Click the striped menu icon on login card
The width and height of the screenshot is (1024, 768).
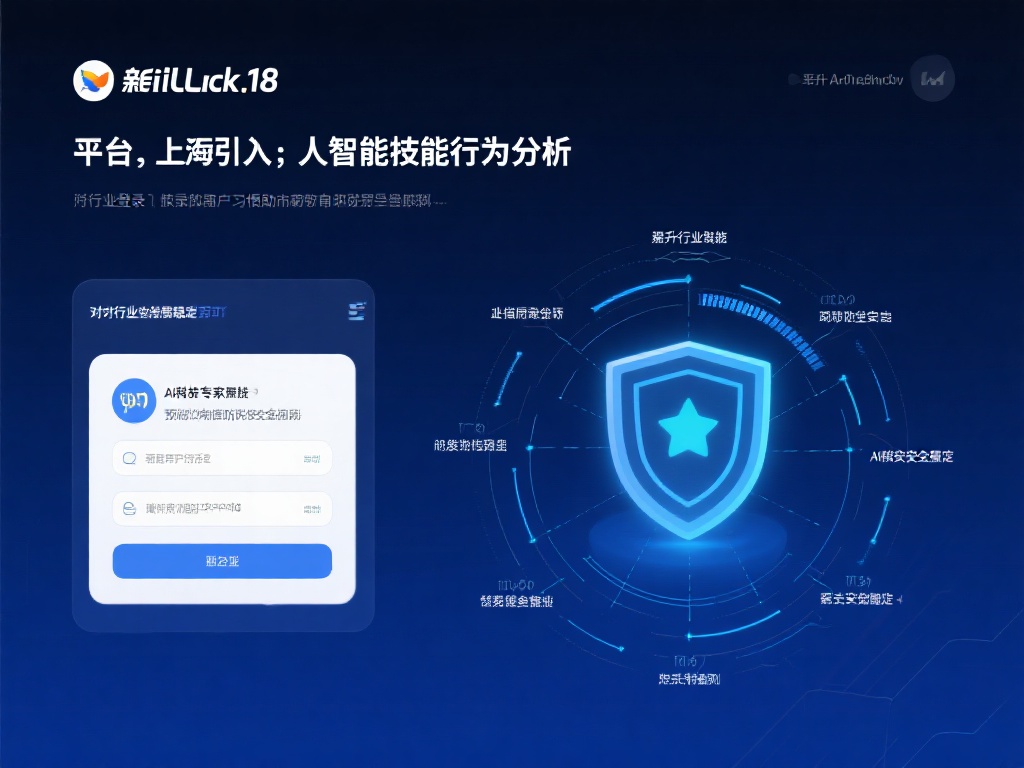pyautogui.click(x=357, y=312)
